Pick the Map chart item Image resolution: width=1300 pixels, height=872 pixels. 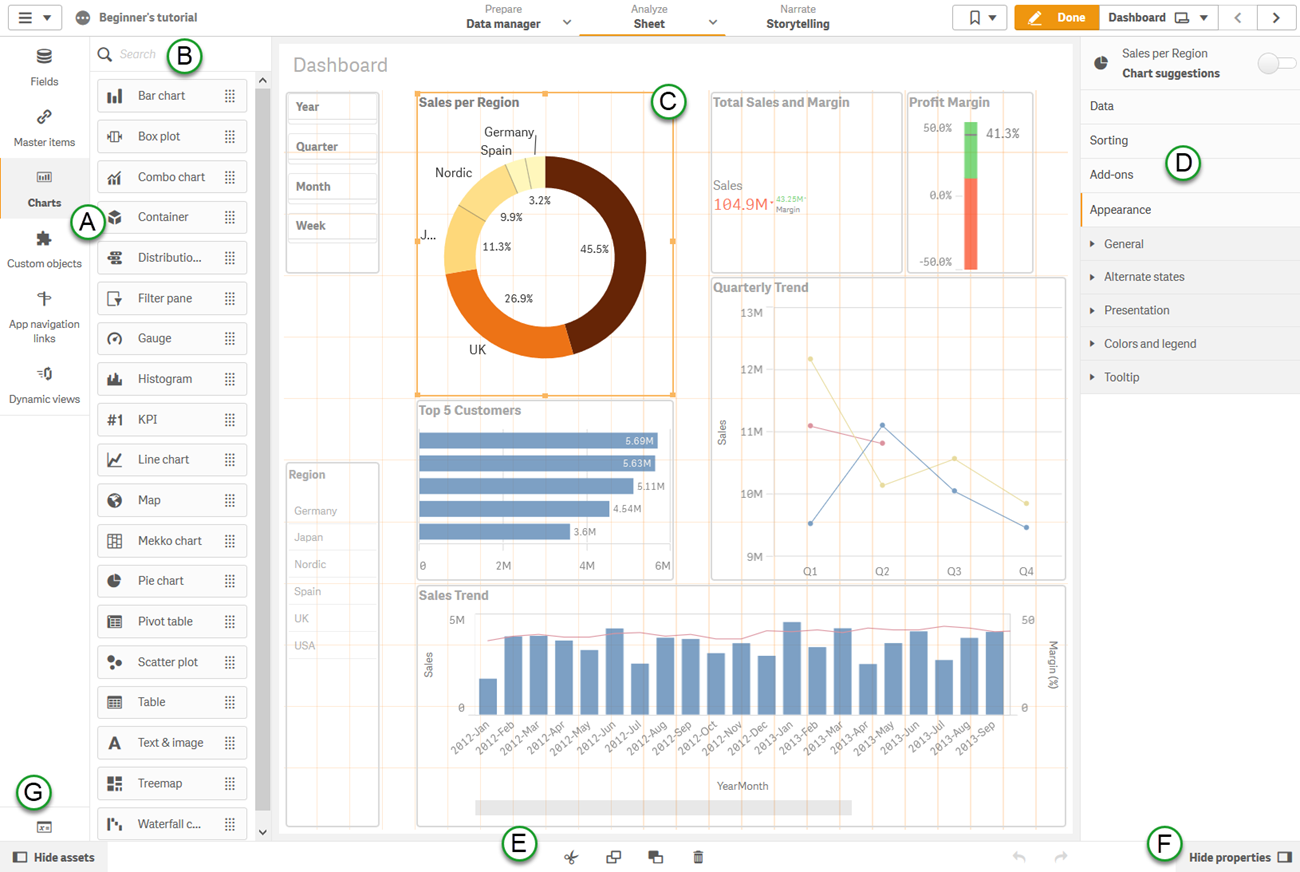point(172,500)
